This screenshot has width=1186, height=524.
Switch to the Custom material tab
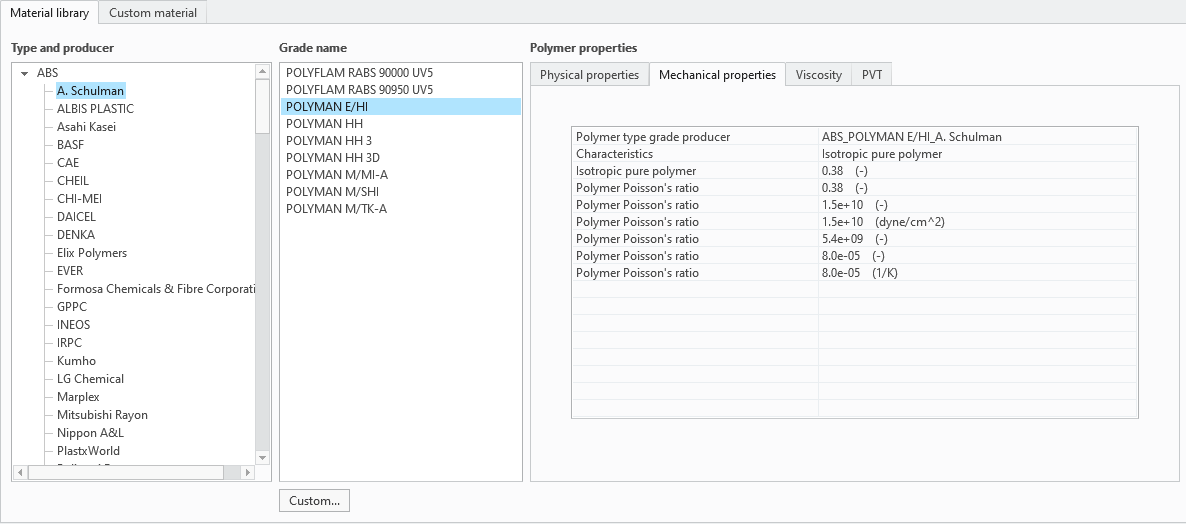click(153, 12)
